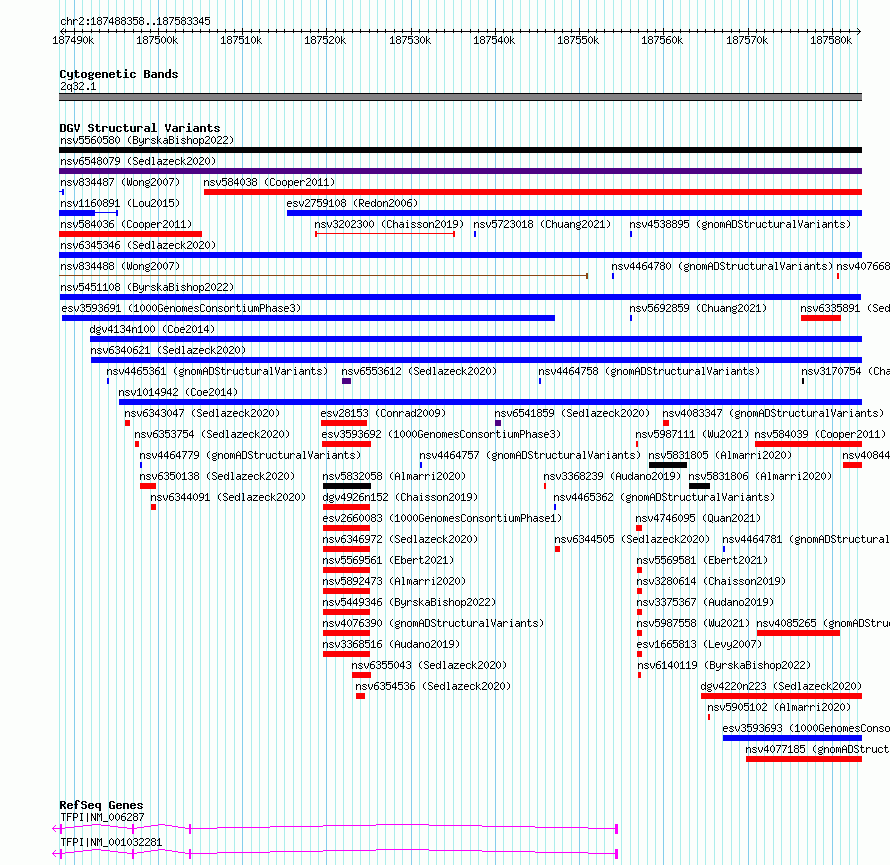Select nsv6541859 (Sedlazeck2020) label
This screenshot has width=890, height=865.
coord(572,413)
